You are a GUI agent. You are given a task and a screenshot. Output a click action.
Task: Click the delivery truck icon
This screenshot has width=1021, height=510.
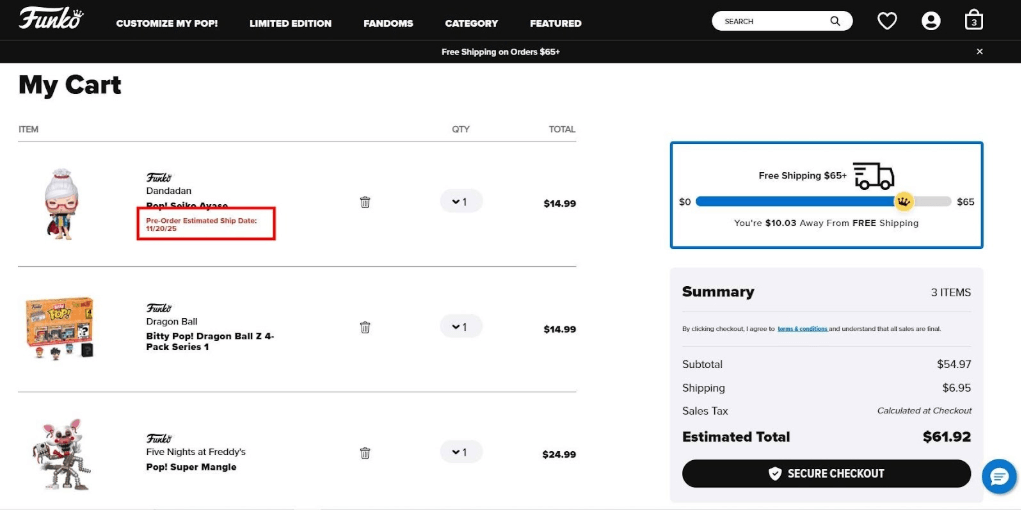tap(873, 176)
